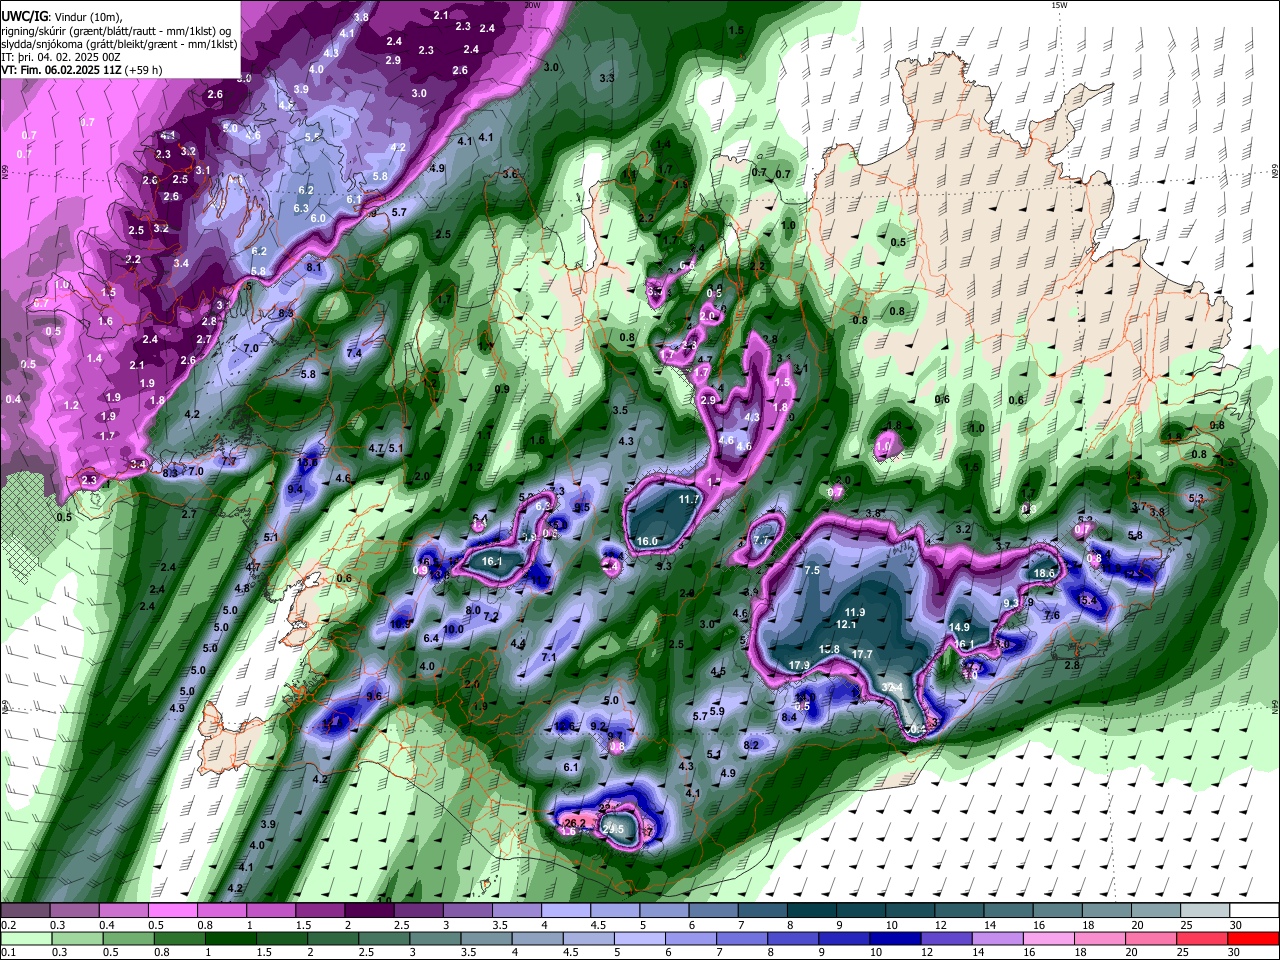
Task: Click the 15W longitude label at top
Action: [x=1059, y=5]
